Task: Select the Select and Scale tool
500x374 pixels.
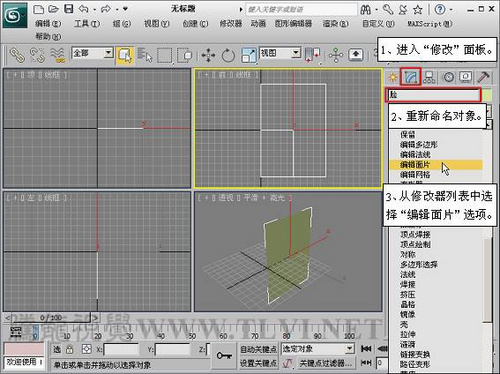Action: click(249, 55)
